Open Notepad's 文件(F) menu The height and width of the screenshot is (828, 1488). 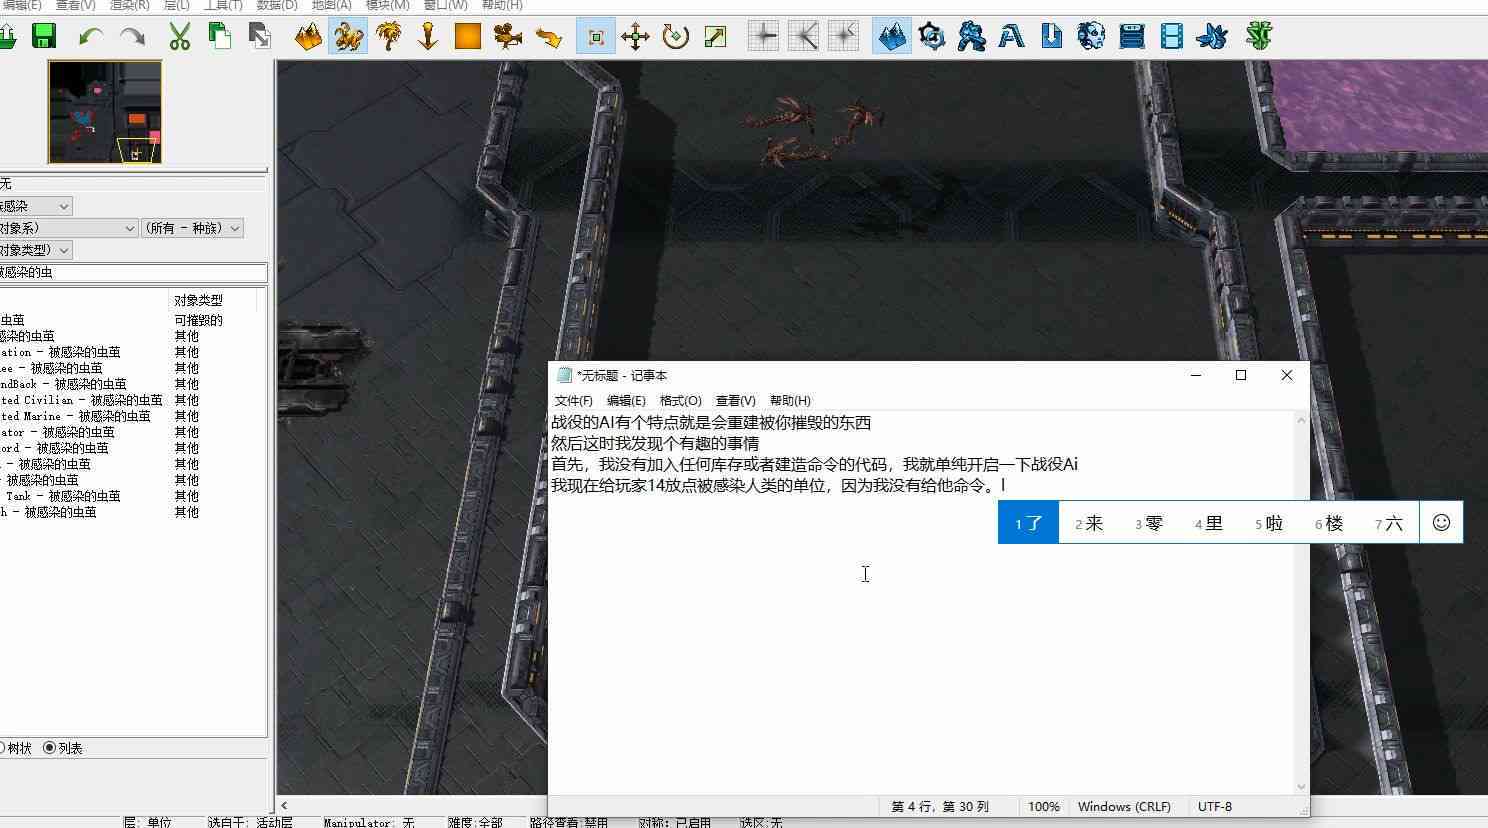coord(573,400)
